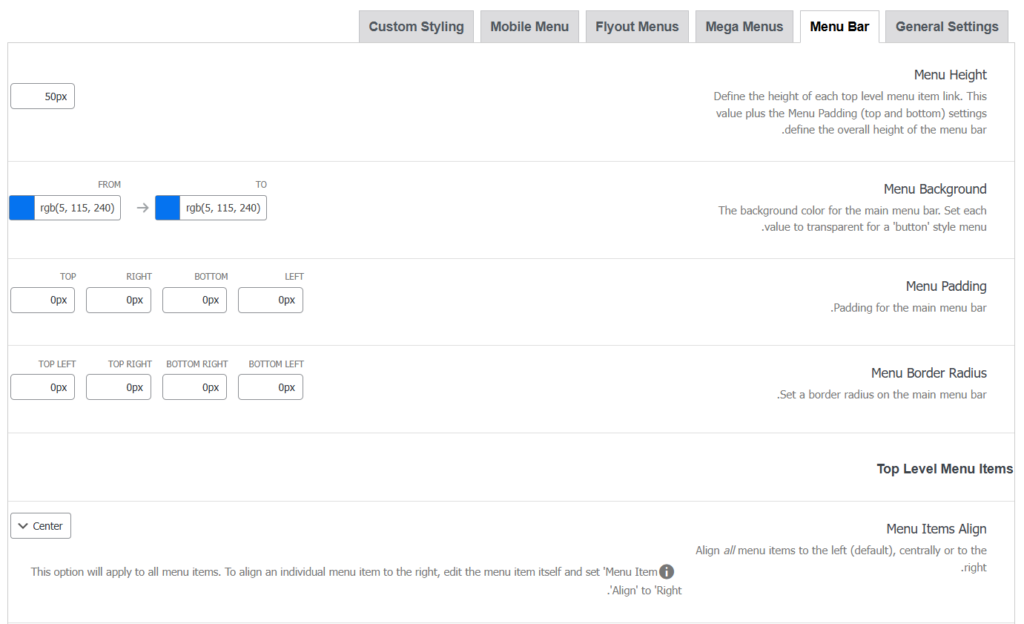The height and width of the screenshot is (624, 1024).
Task: Click the Border Radius TOP LEFT field
Action: click(x=43, y=387)
